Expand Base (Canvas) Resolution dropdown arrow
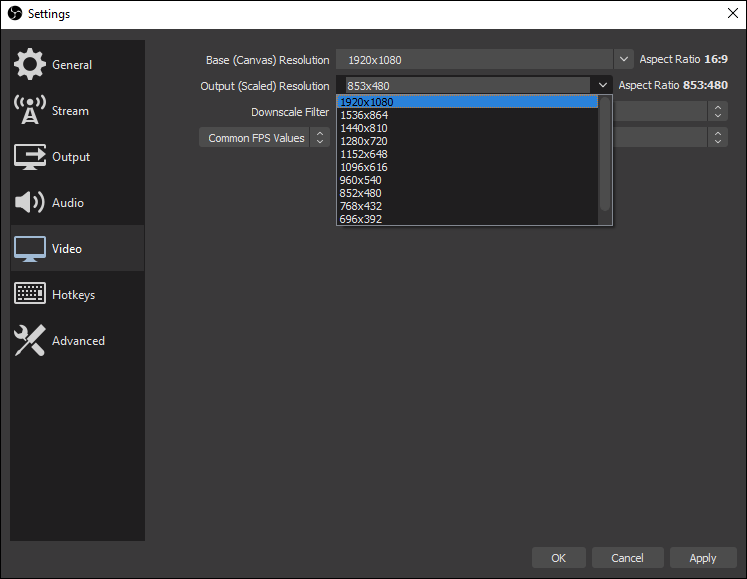Screen dimensions: 747x579 tap(624, 60)
